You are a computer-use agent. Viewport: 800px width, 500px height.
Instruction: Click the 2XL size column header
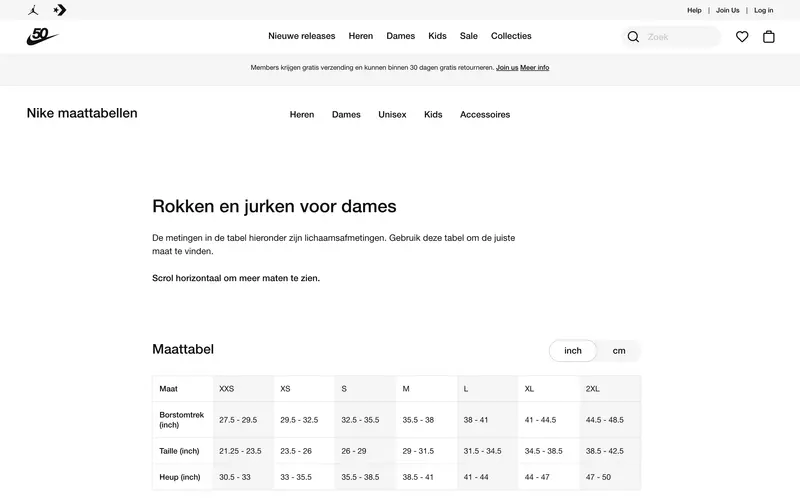point(610,389)
